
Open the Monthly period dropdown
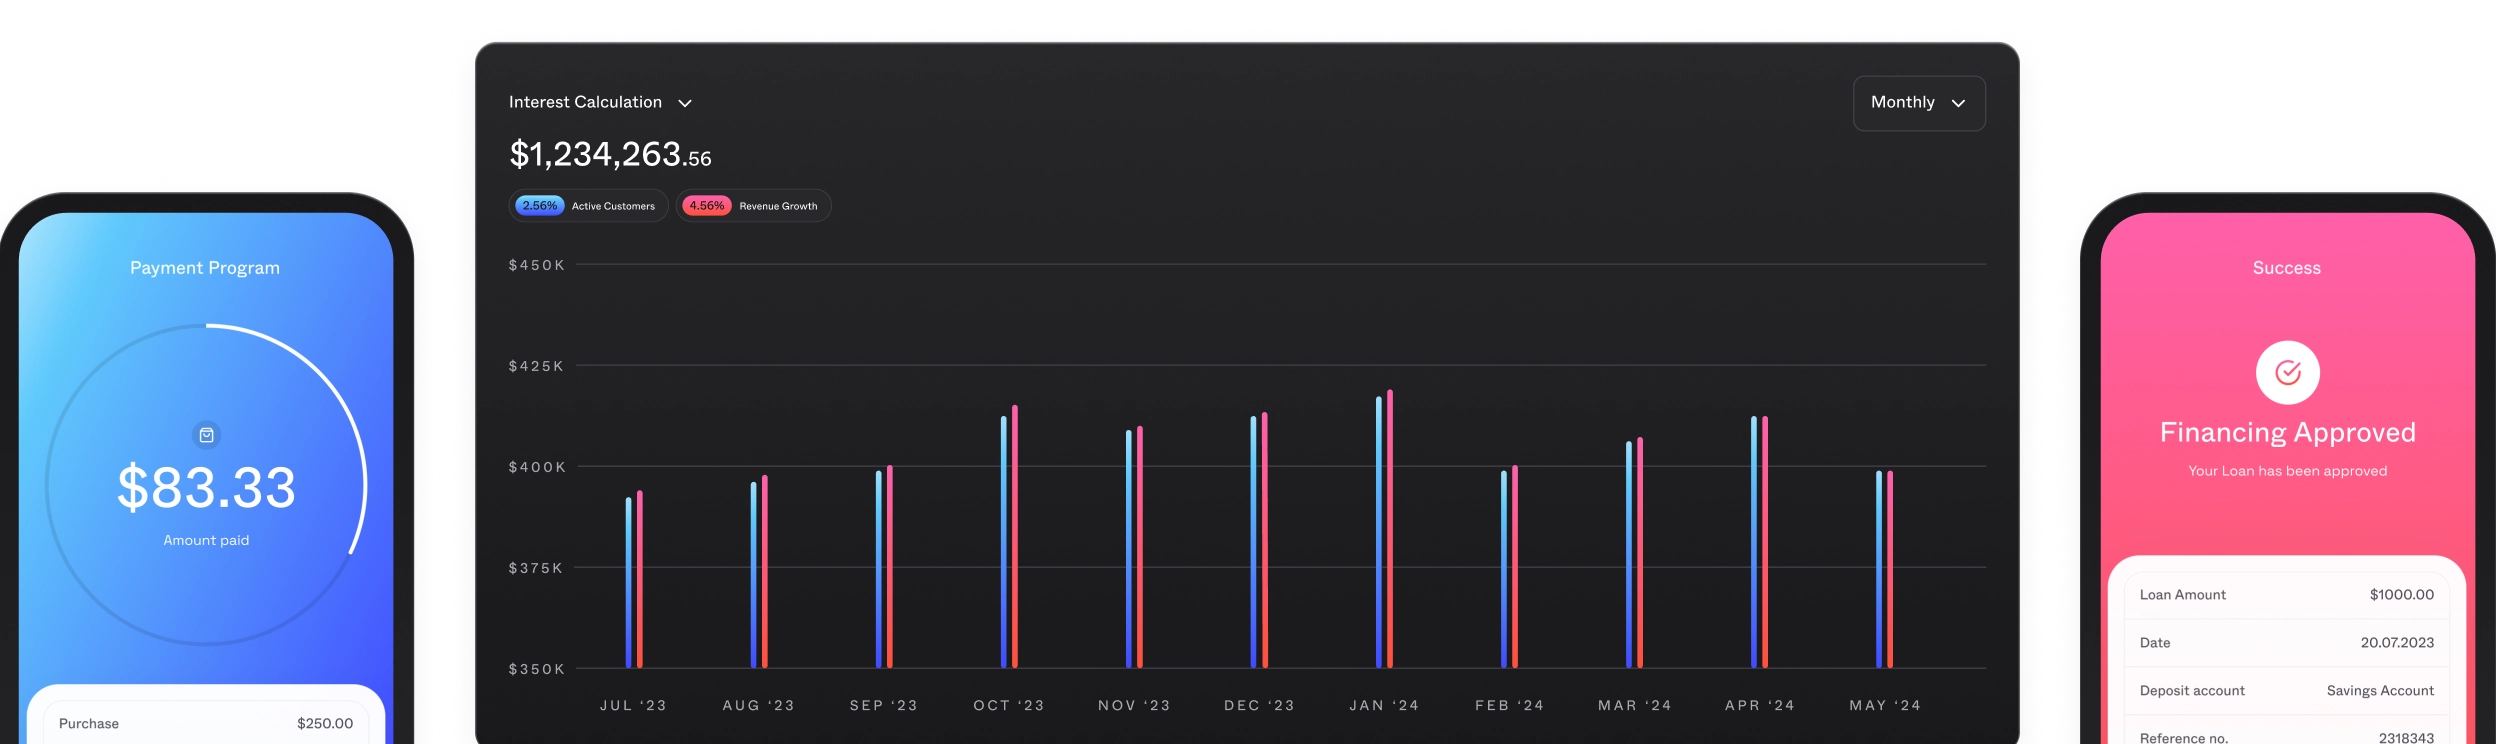(1917, 103)
